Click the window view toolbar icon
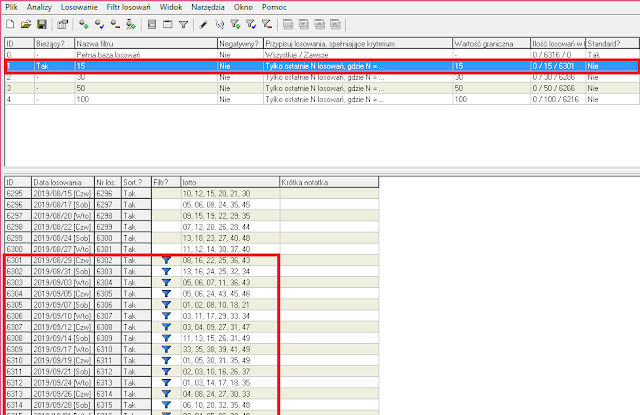The height and width of the screenshot is (415, 640). [167, 24]
